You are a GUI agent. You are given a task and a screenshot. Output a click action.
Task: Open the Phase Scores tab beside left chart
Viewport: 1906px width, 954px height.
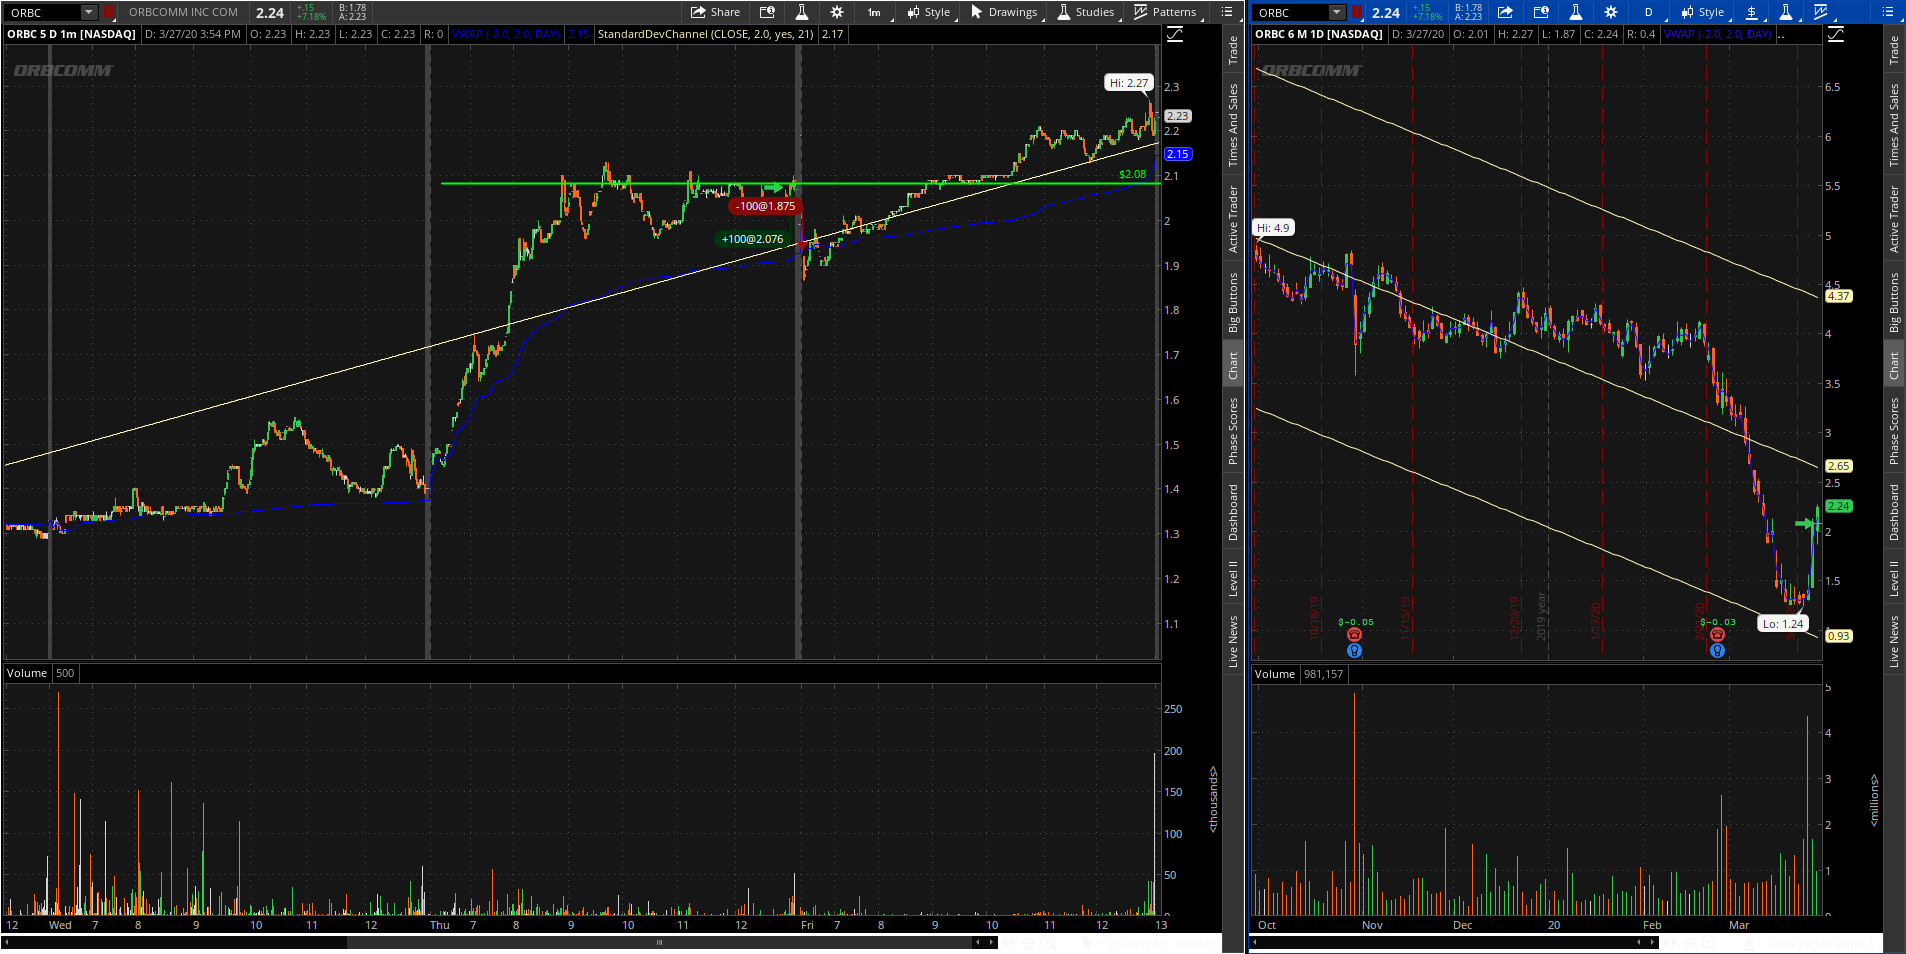1233,431
